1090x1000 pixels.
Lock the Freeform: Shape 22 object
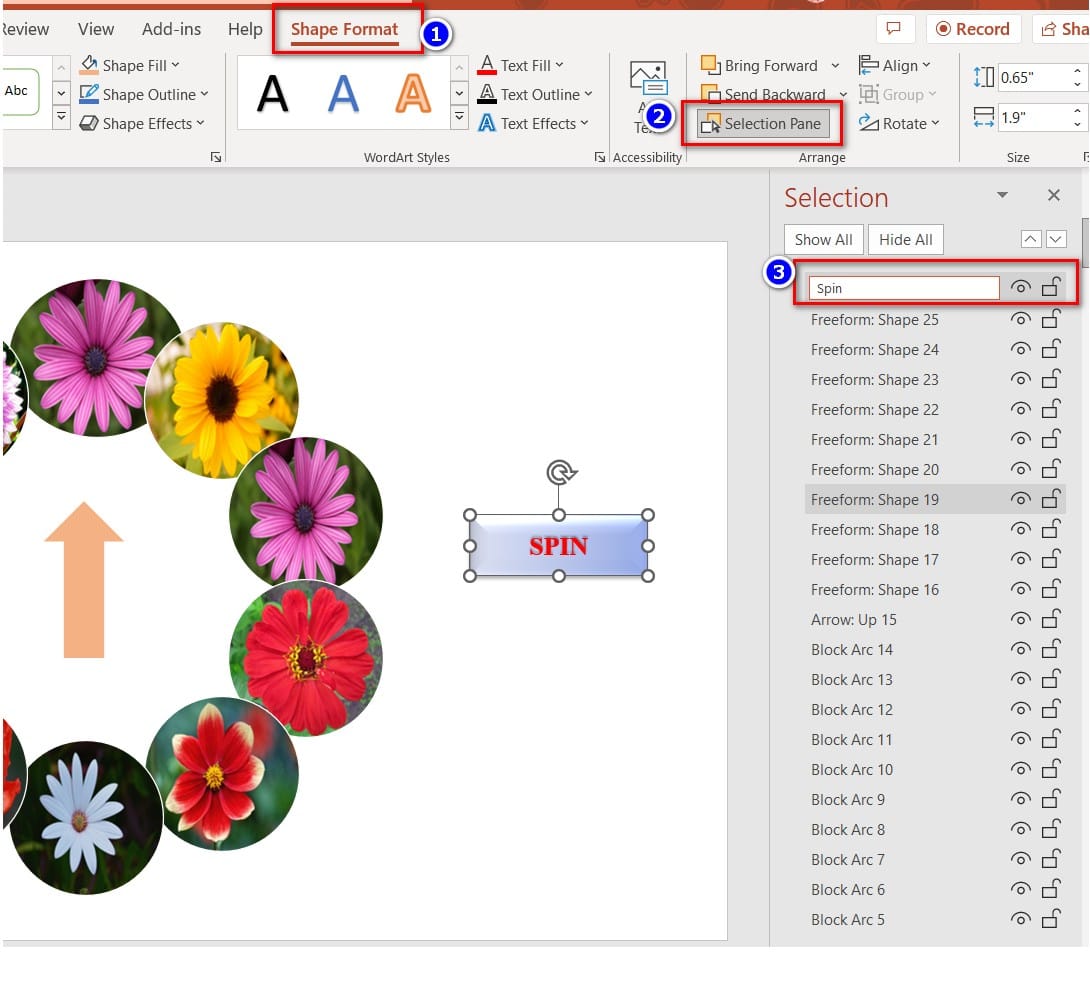(1051, 409)
